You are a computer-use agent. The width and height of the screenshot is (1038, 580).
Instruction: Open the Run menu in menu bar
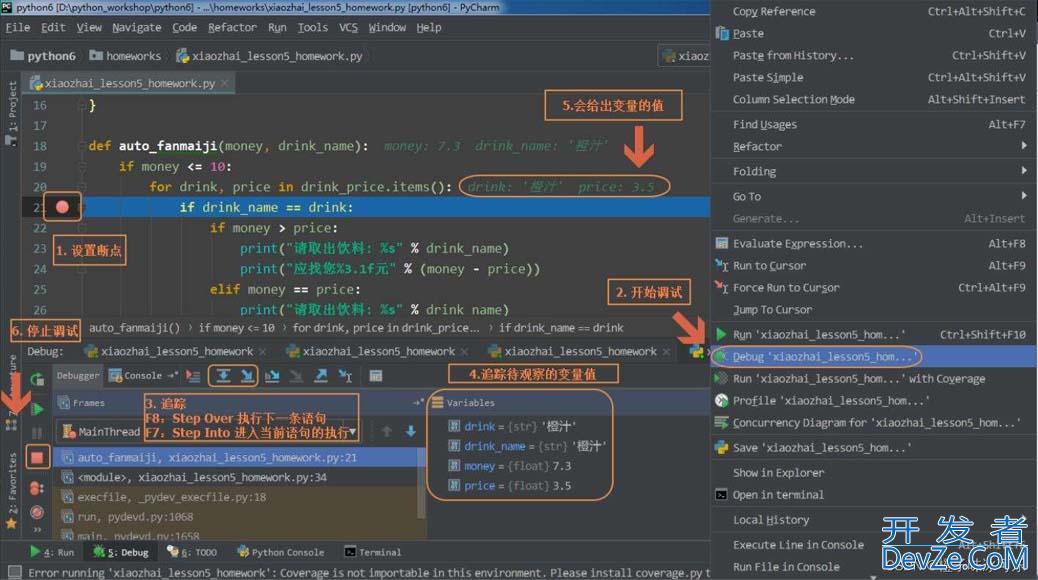(x=277, y=28)
